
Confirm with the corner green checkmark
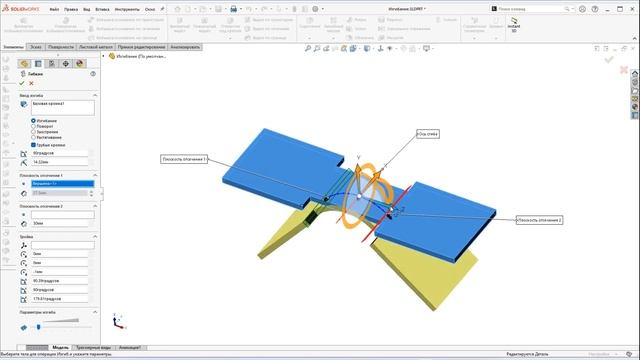click(609, 60)
